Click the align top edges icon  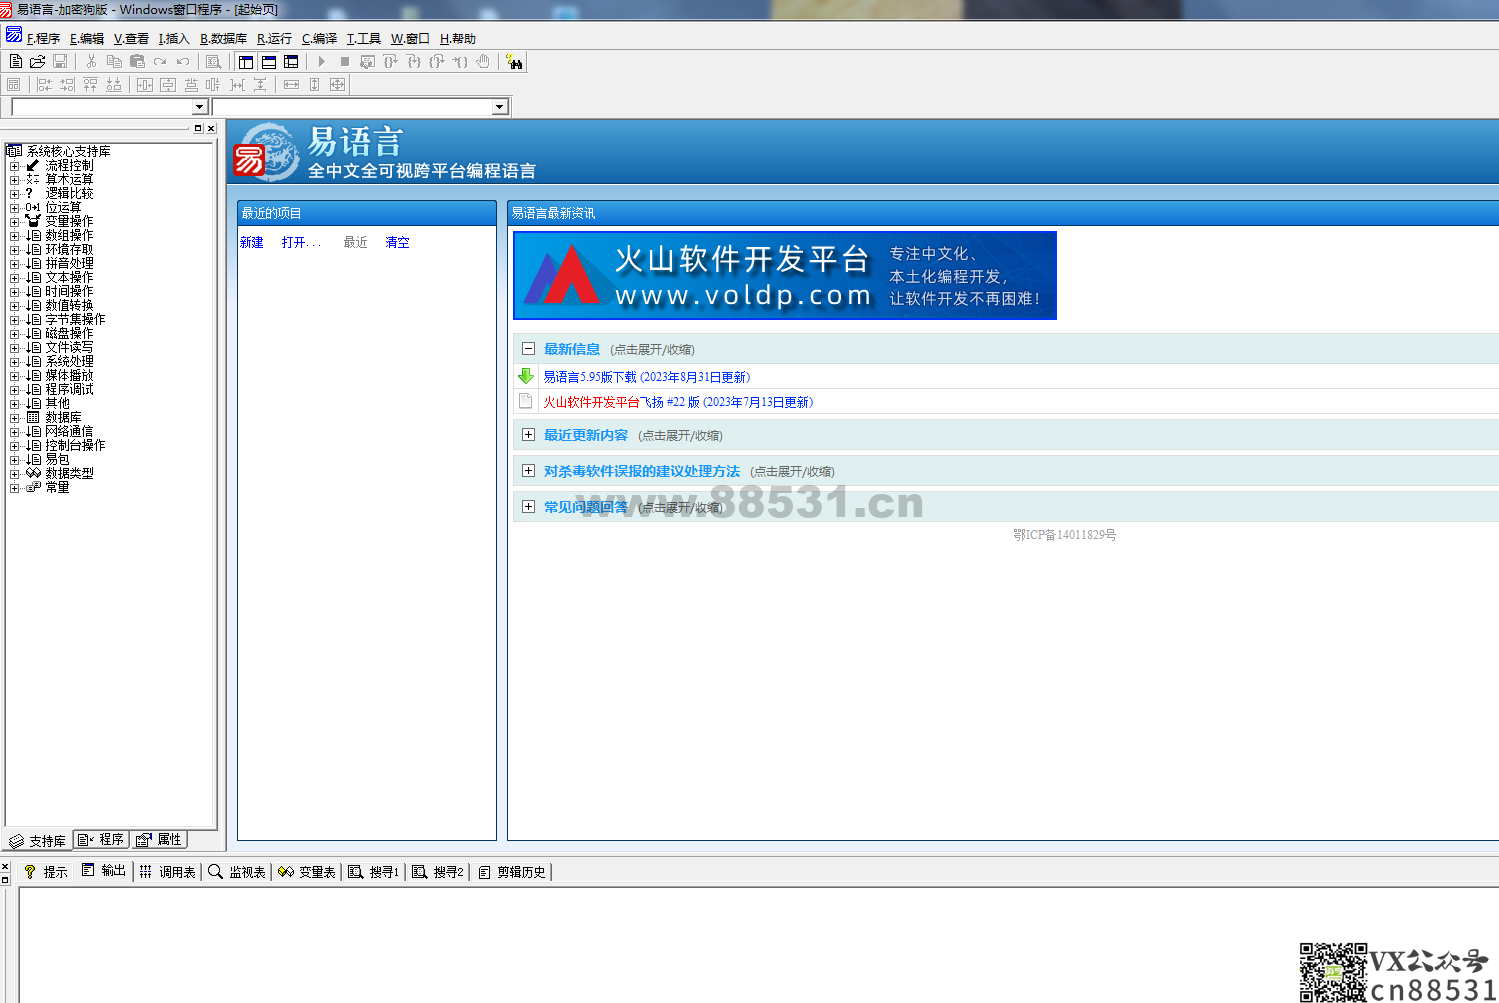[90, 85]
